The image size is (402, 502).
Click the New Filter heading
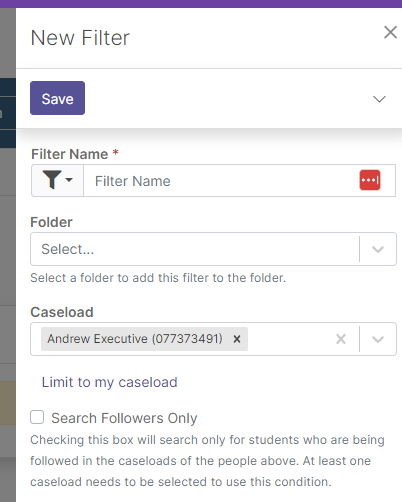click(80, 38)
